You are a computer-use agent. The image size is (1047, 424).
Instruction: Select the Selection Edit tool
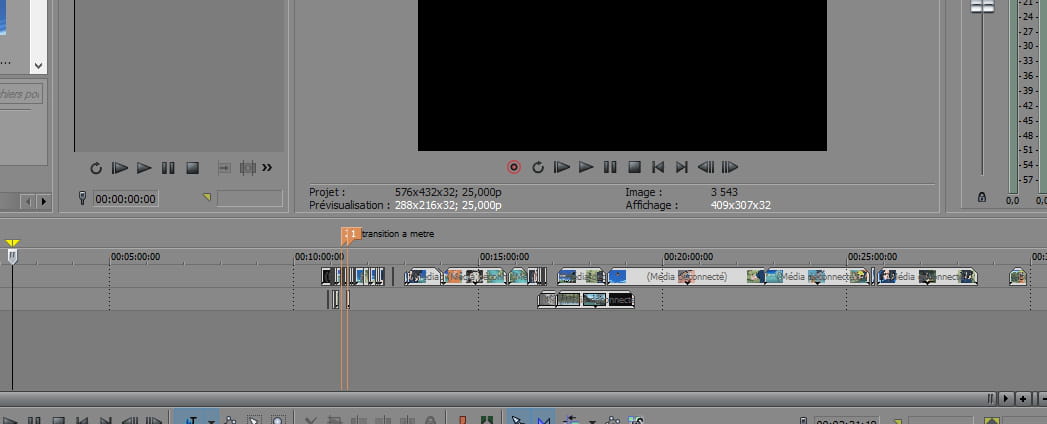click(254, 419)
